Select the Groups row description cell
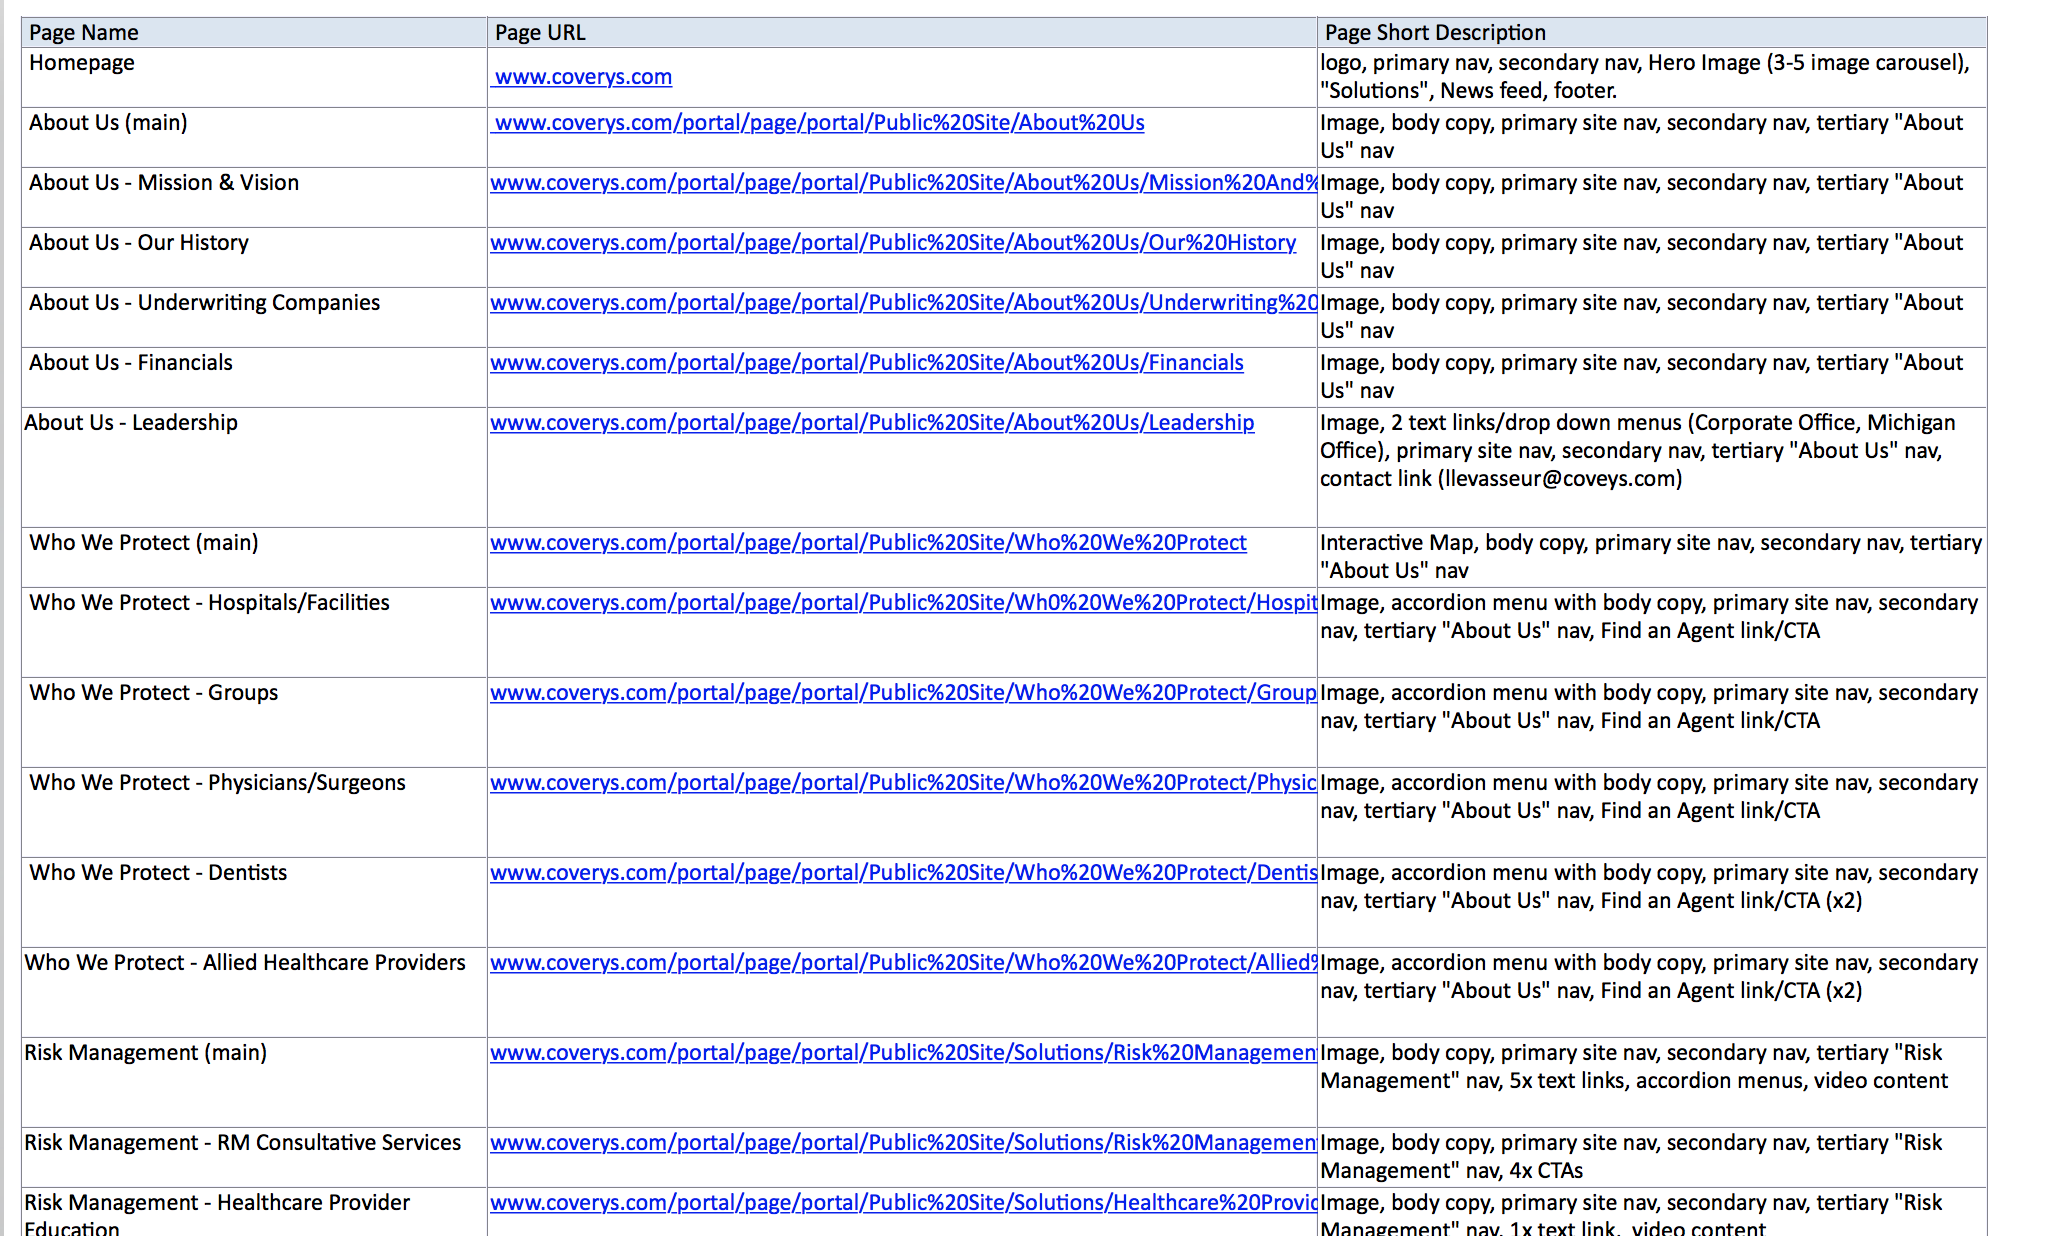2054x1236 pixels. click(1652, 722)
